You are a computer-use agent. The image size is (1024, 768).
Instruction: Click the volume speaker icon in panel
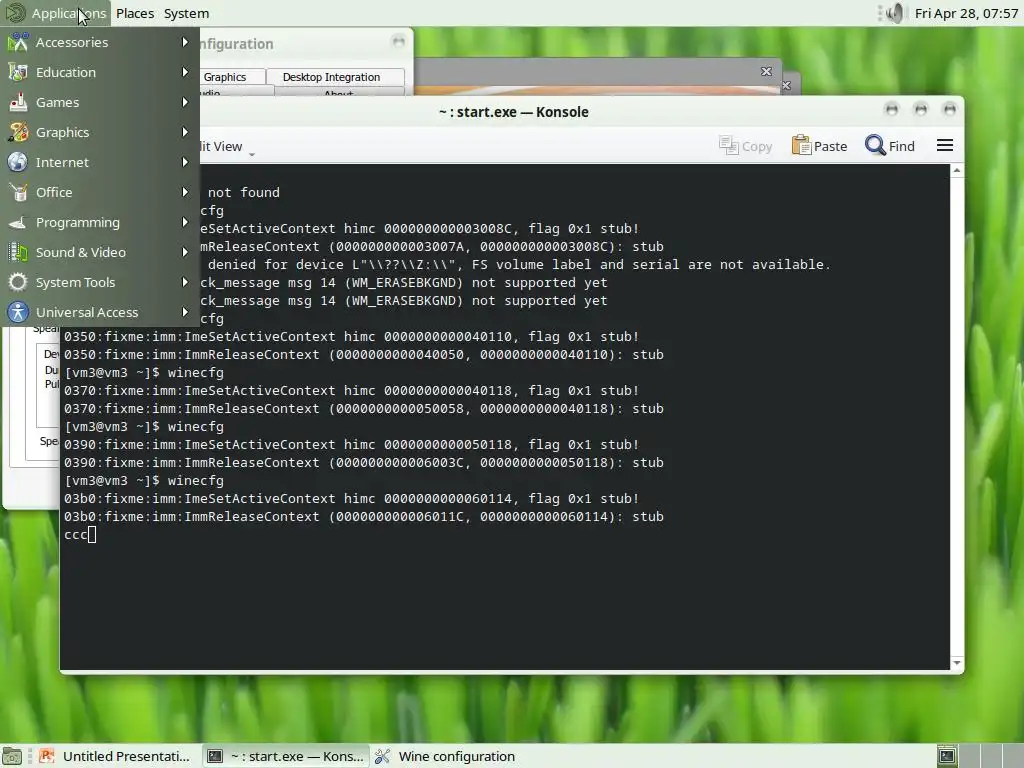click(x=894, y=13)
